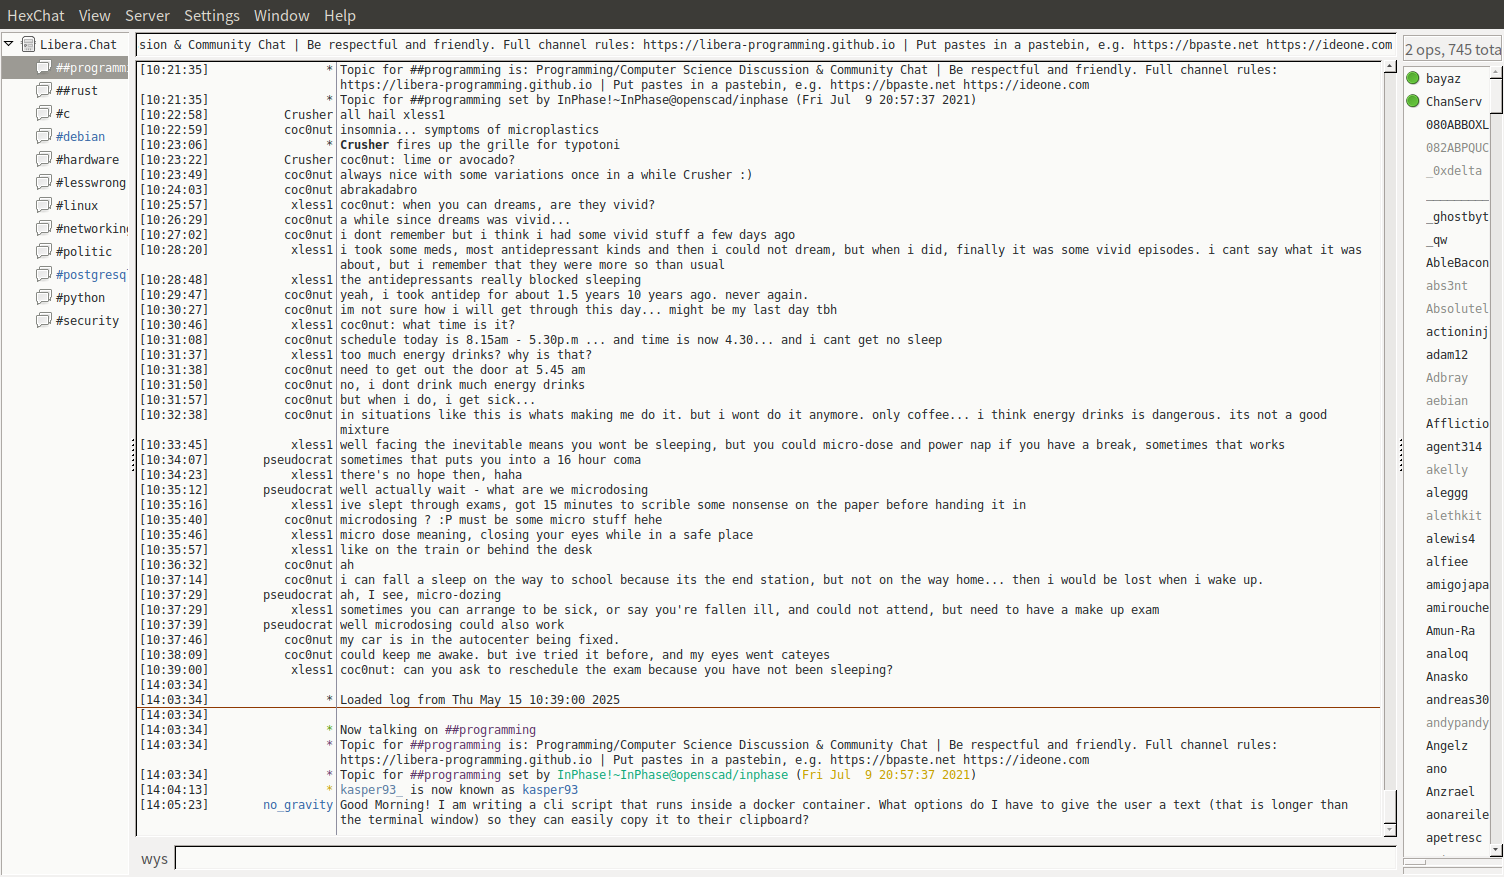This screenshot has width=1504, height=877.
Task: Select user akelly in the user list
Action: click(x=1447, y=469)
